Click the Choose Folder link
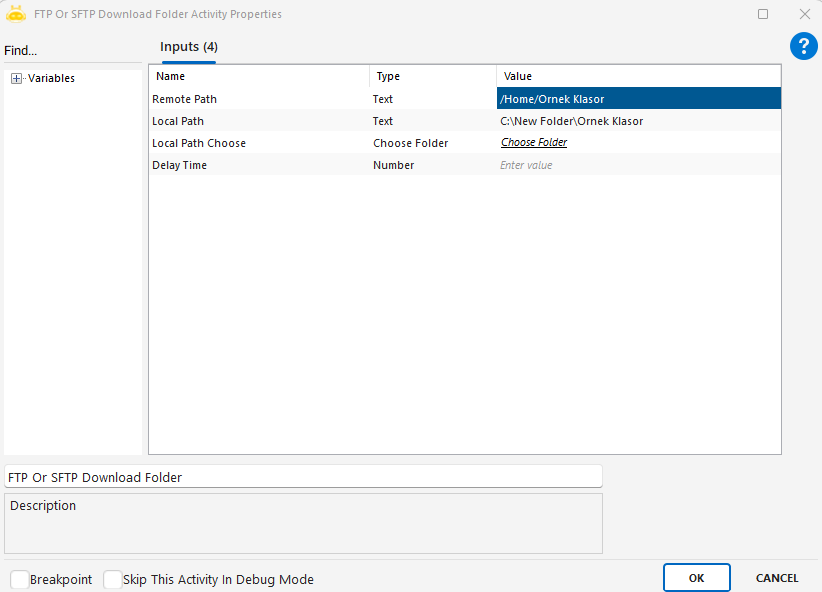Screen dimensions: 822x592 (x=534, y=143)
